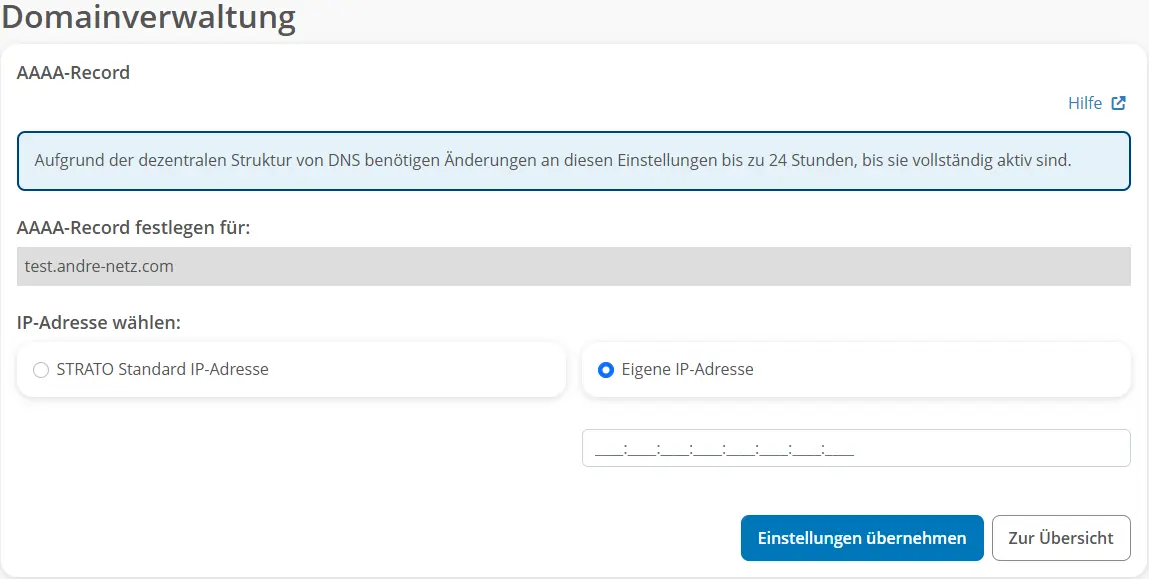This screenshot has width=1149, height=579.
Task: Click the Domainverwaltung page title
Action: 148,18
